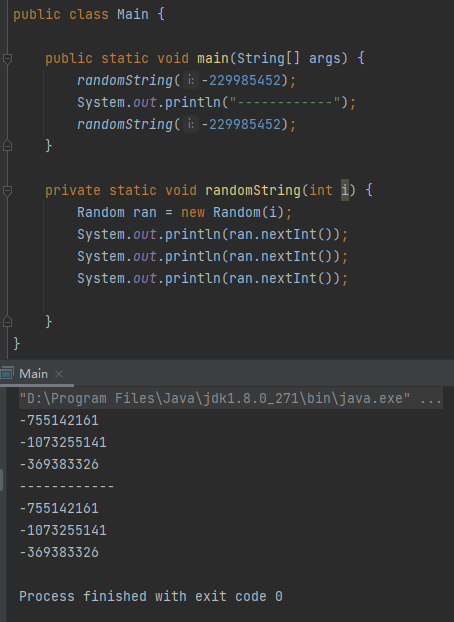The height and width of the screenshot is (622, 454).
Task: Click the fold end marker of the randomString method
Action: click(7, 322)
